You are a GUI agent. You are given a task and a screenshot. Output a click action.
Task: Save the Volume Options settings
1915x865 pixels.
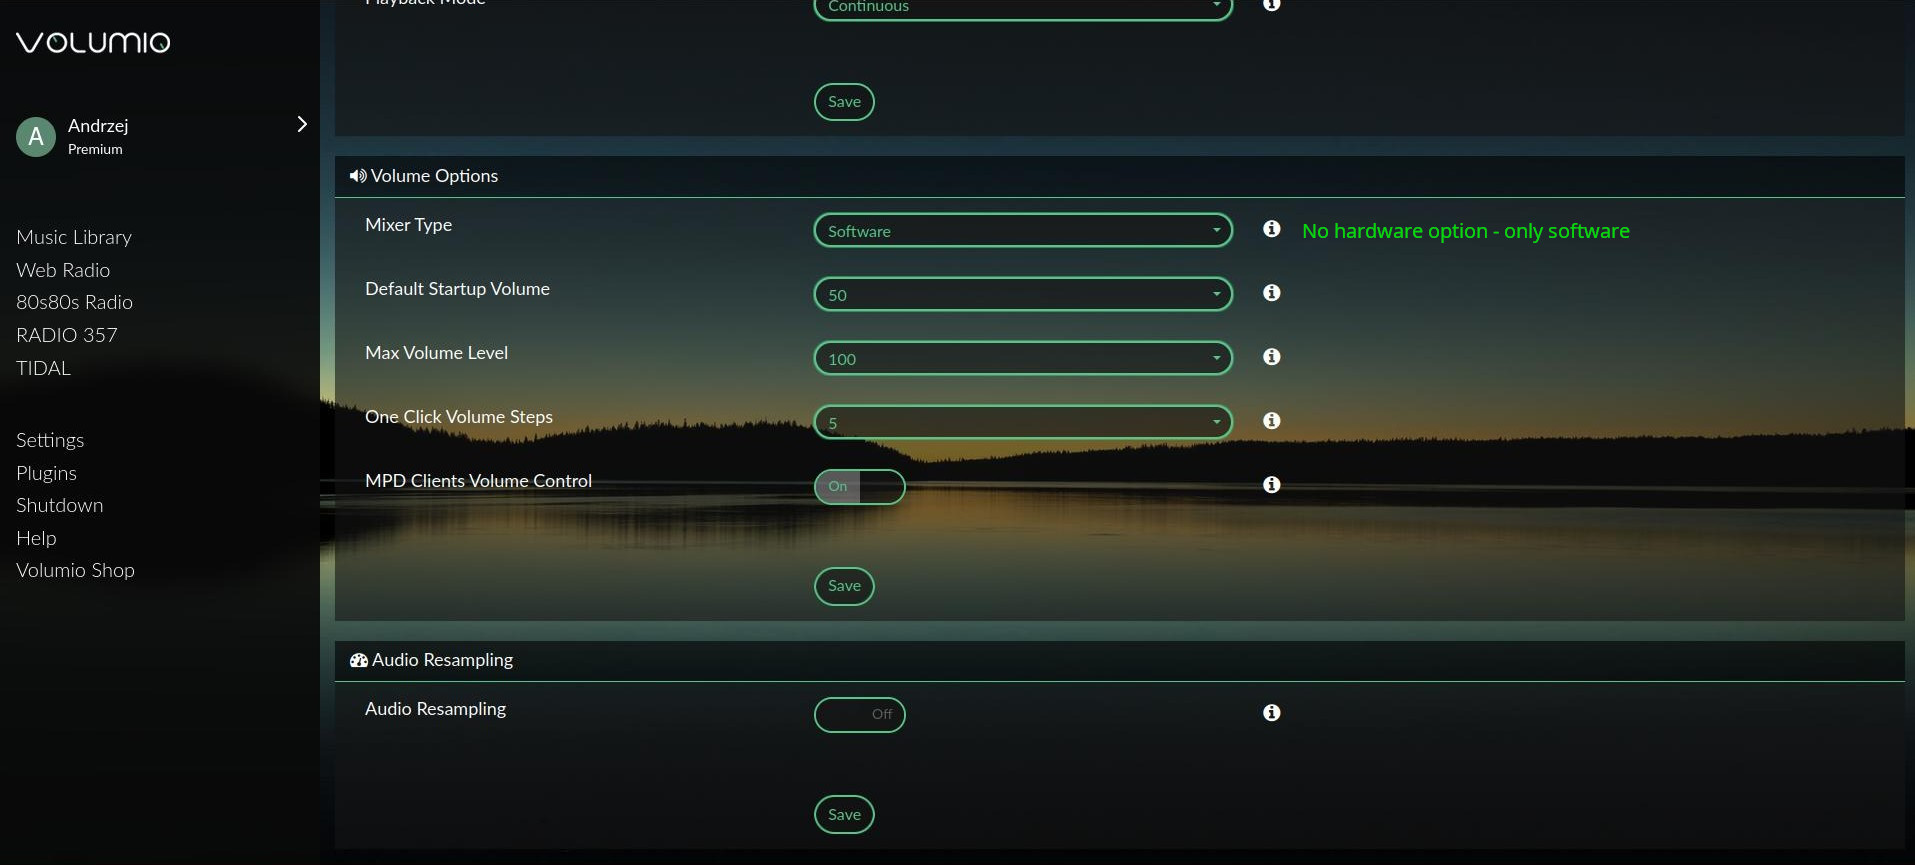(x=844, y=586)
